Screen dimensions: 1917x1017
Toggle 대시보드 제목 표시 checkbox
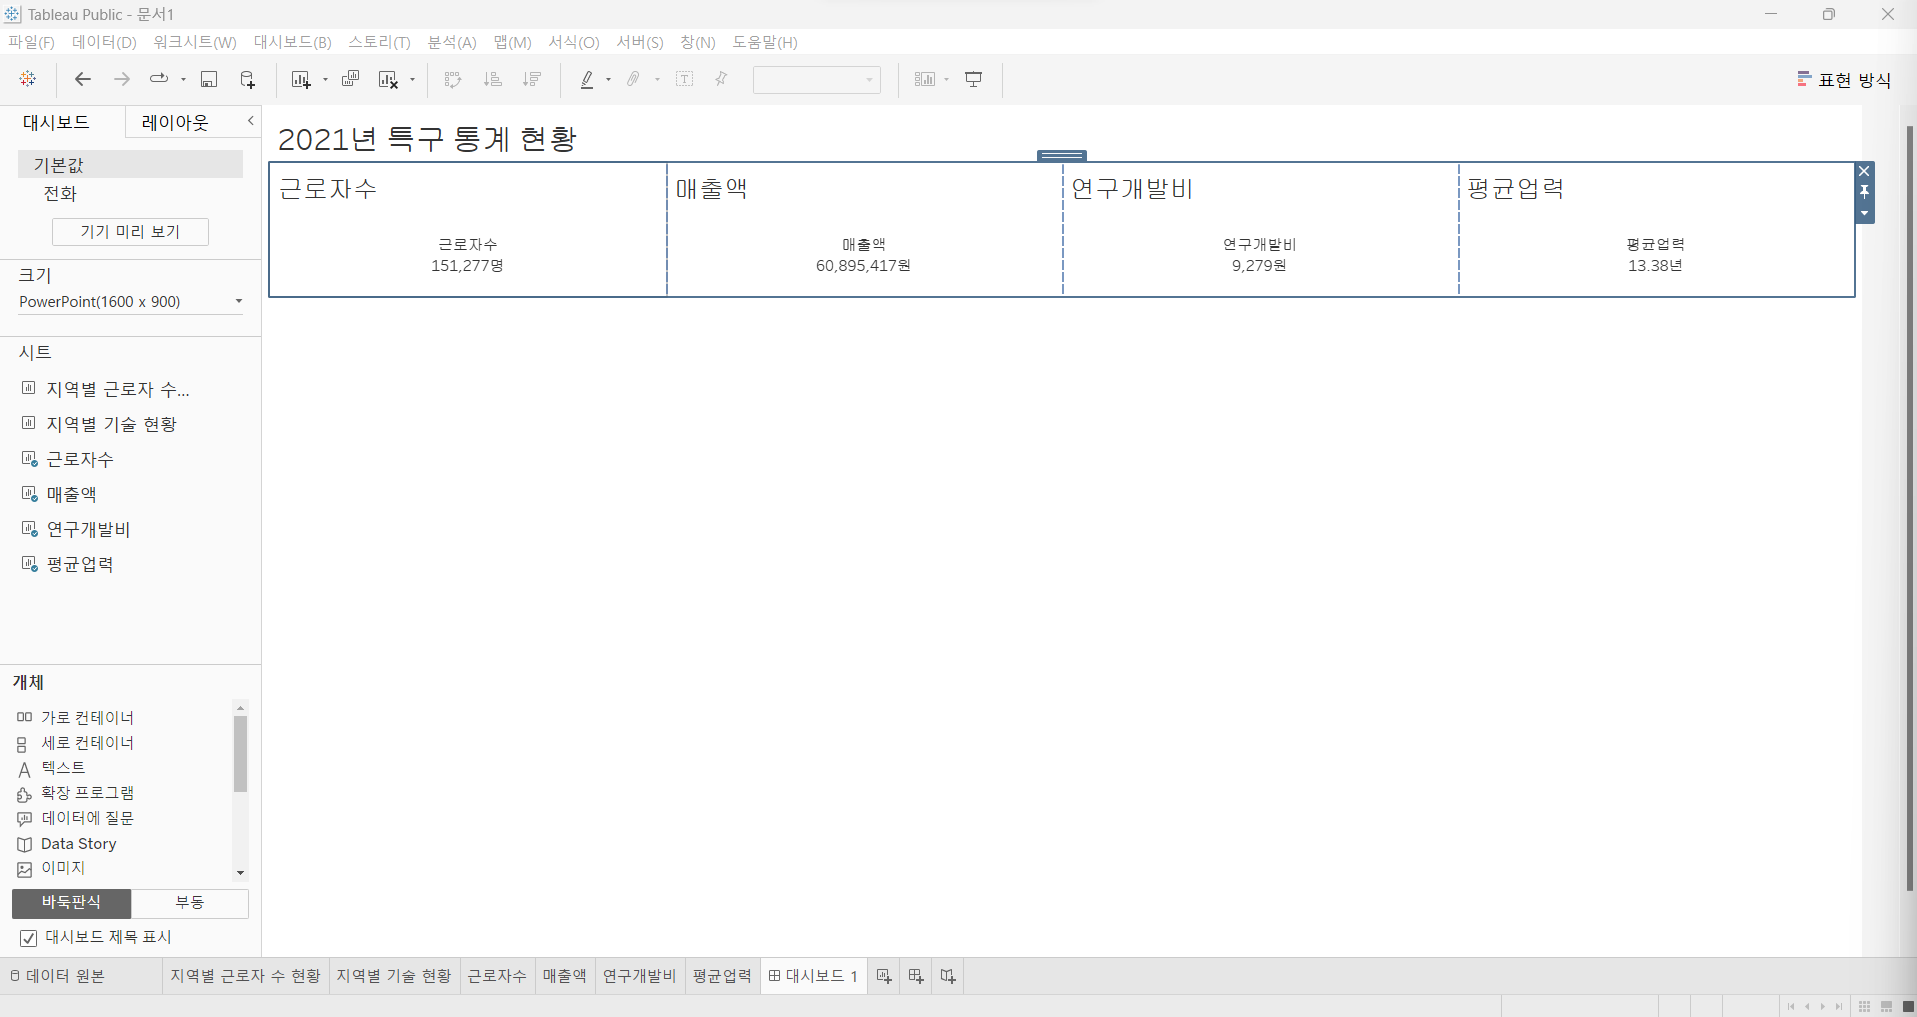pyautogui.click(x=29, y=938)
